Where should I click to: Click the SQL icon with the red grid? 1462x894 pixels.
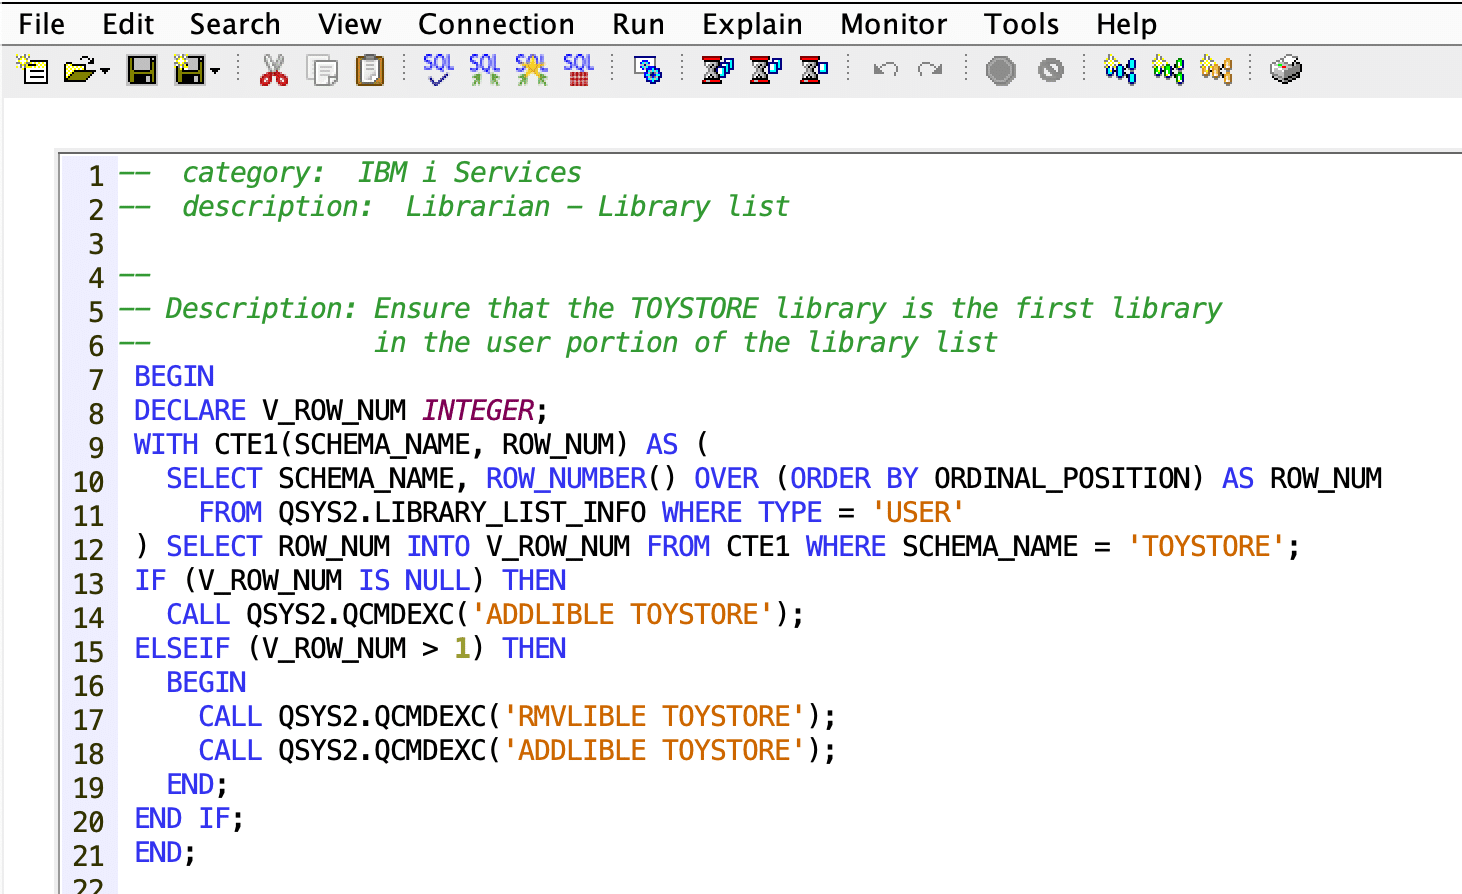pyautogui.click(x=578, y=70)
